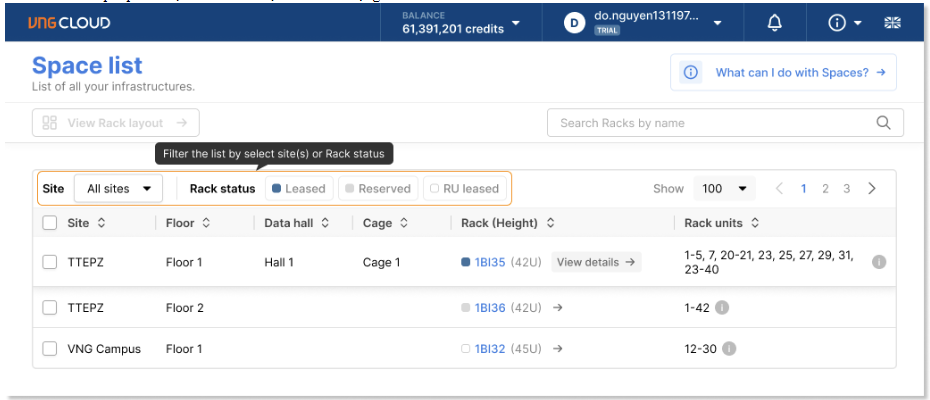Image resolution: width=930 pixels, height=400 pixels.
Task: Open the credits balance dropdown
Action: [515, 22]
